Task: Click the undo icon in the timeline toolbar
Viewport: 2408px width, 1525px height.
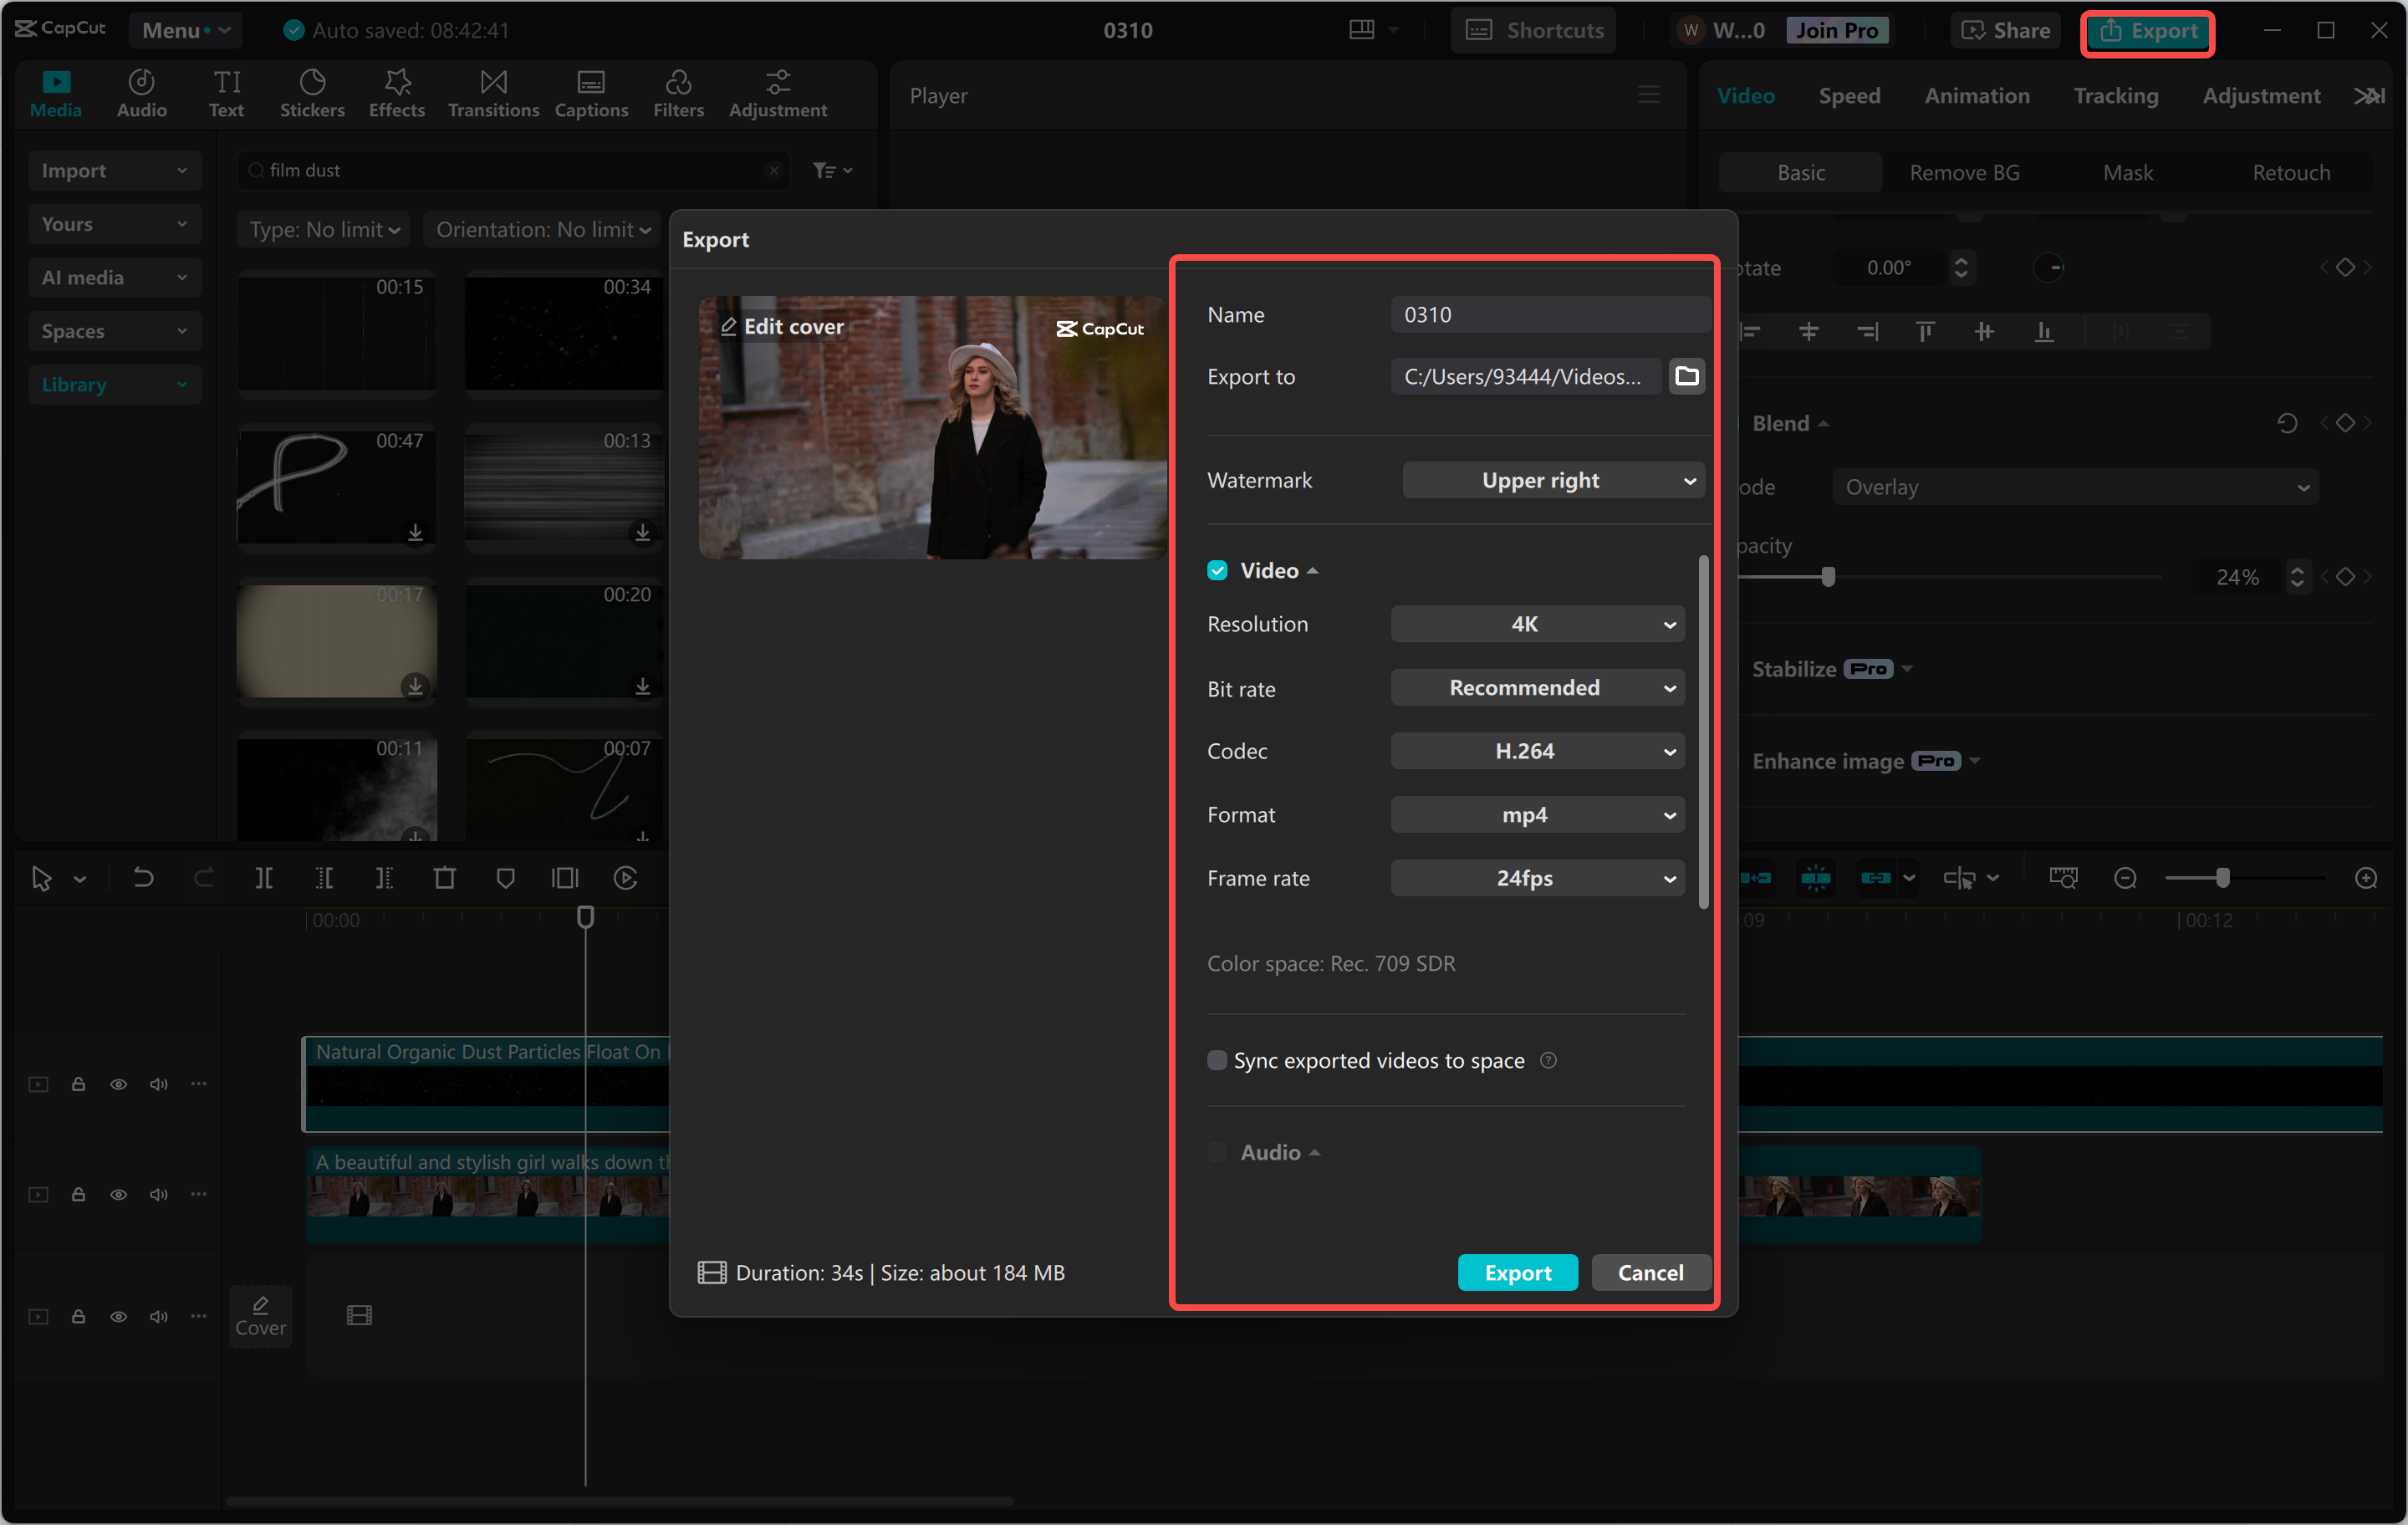Action: [x=143, y=877]
